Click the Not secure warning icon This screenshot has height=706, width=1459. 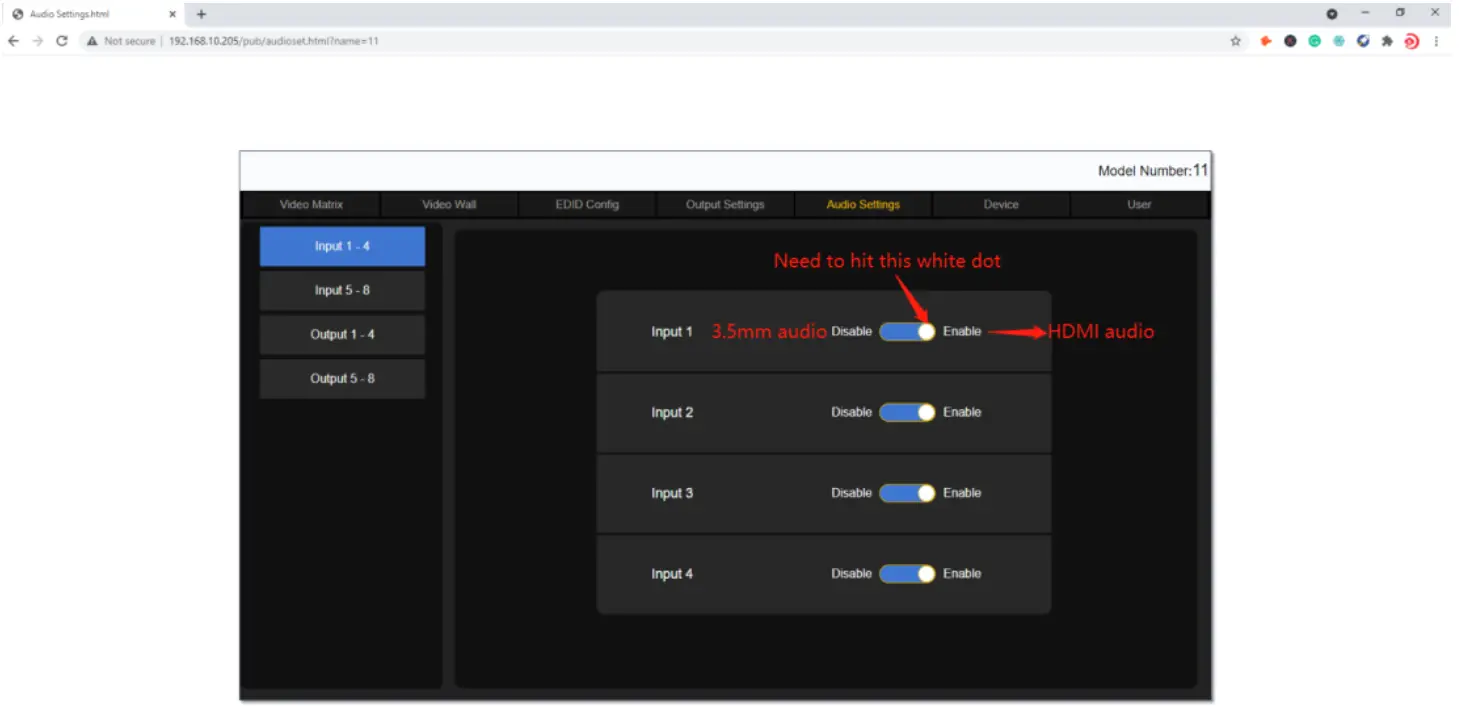pos(92,41)
